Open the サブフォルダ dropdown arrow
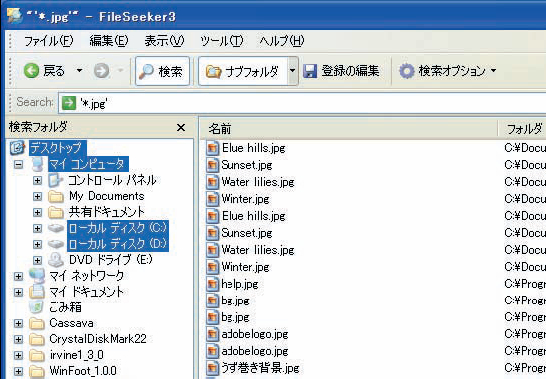 [x=292, y=71]
